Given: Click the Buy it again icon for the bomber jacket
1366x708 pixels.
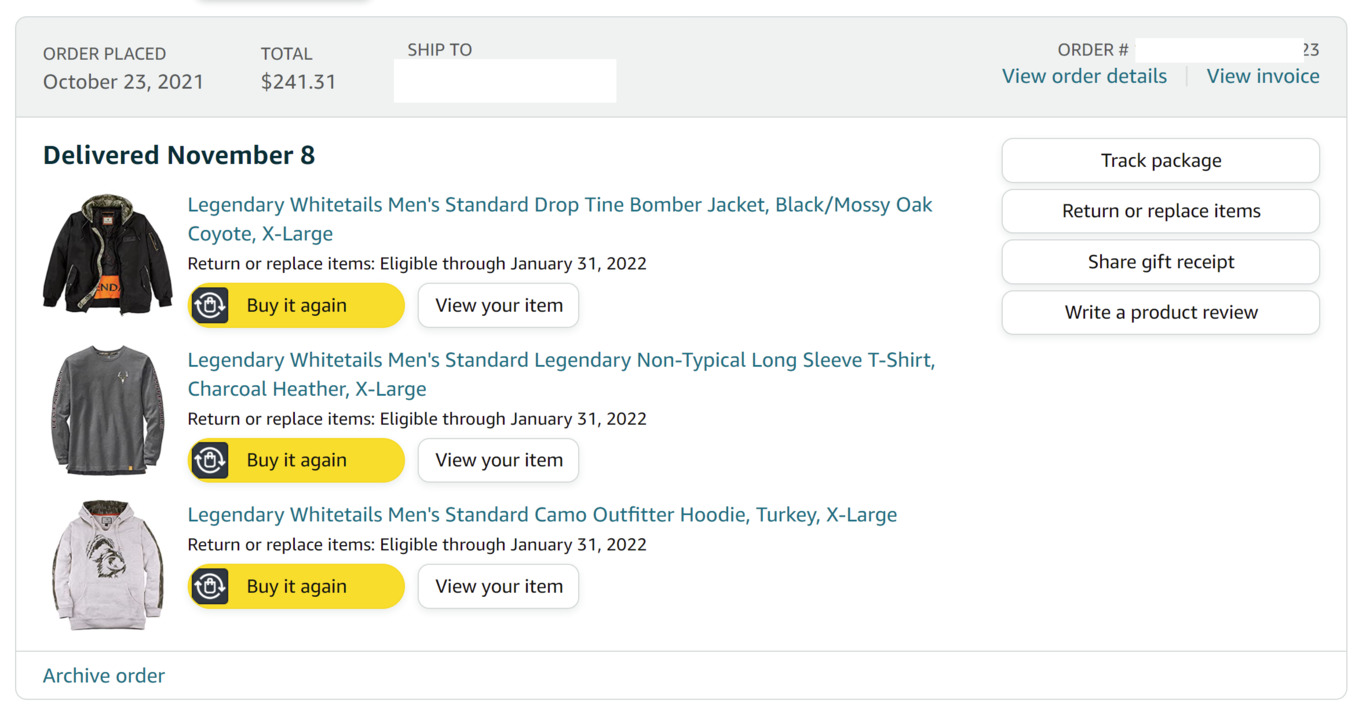Looking at the screenshot, I should coord(210,305).
